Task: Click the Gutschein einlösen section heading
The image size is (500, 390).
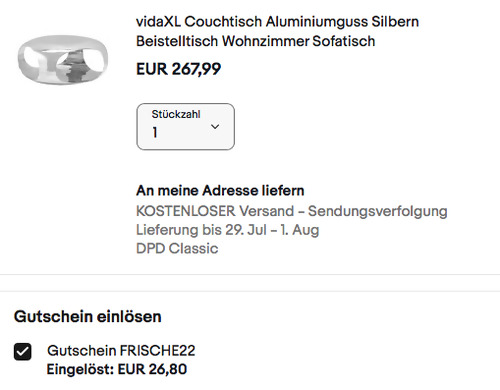Action: [88, 316]
